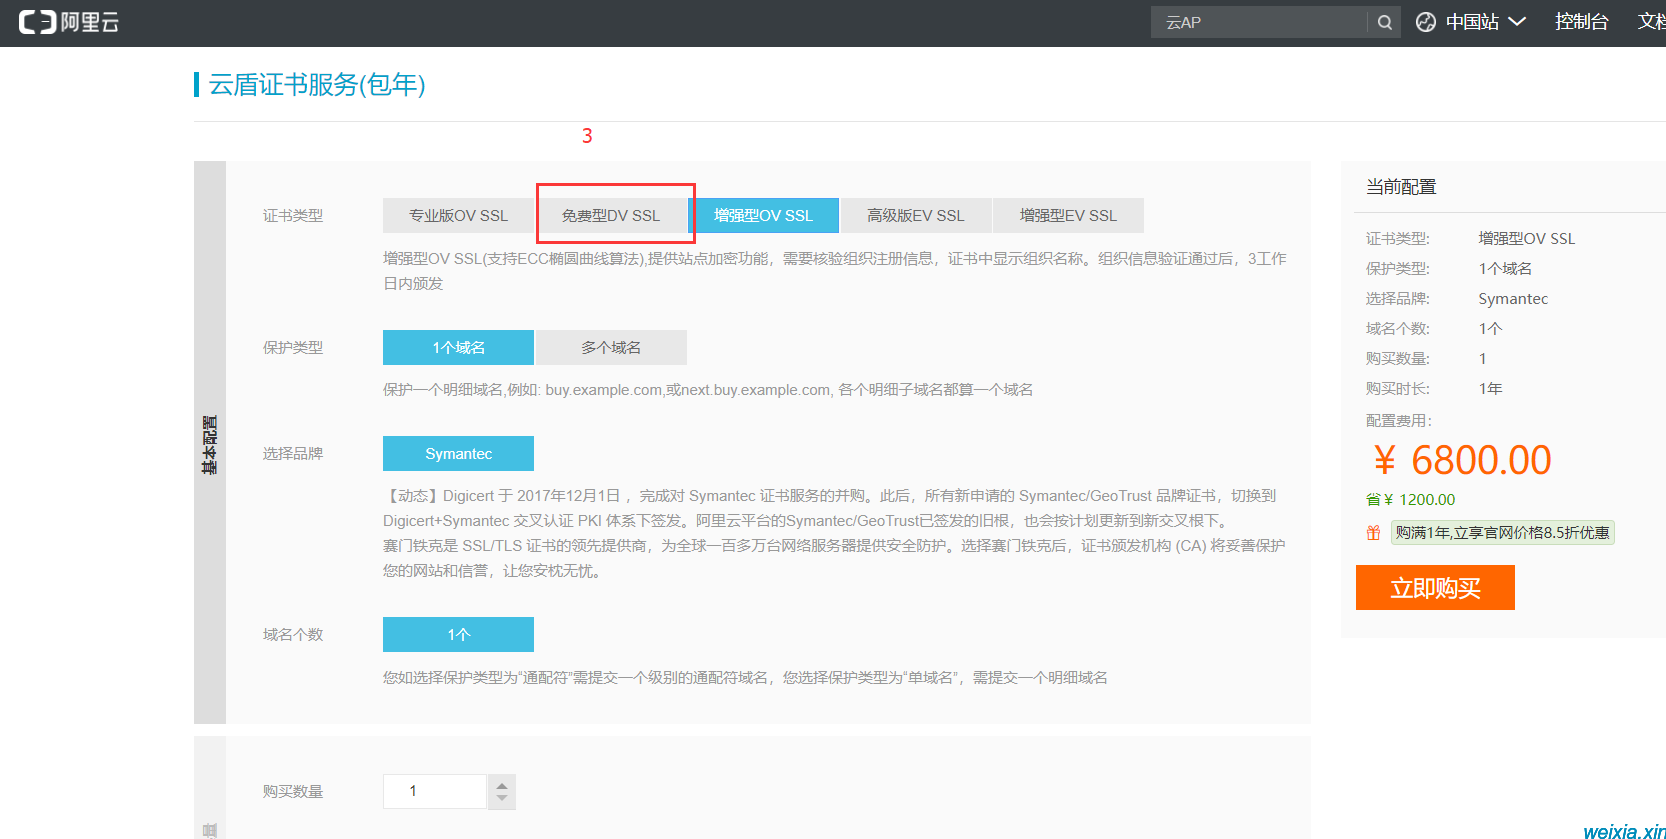Click the red gift promotion icon

pos(1374,533)
